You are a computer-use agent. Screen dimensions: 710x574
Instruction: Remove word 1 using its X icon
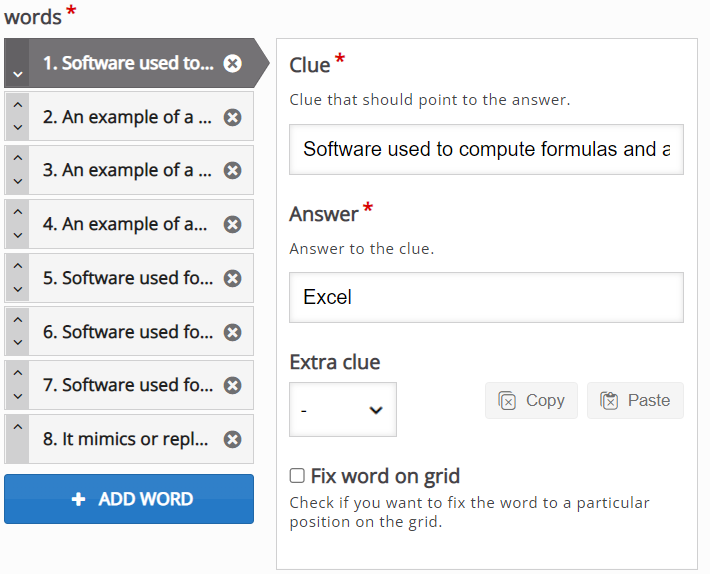pyautogui.click(x=232, y=63)
